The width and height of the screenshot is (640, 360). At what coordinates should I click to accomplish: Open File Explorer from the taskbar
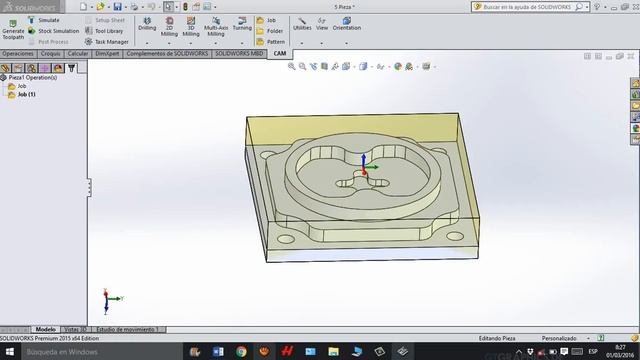[x=333, y=351]
